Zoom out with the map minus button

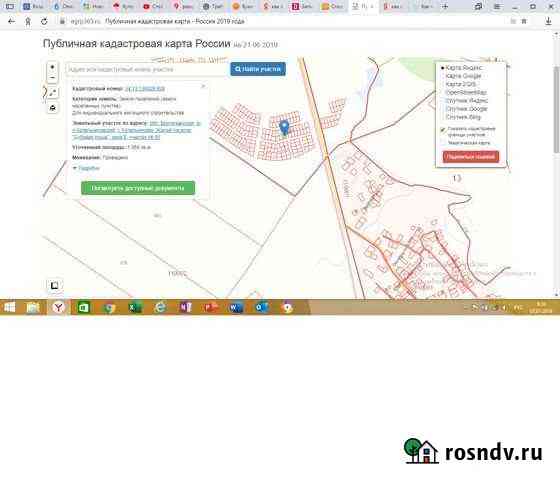(52, 78)
